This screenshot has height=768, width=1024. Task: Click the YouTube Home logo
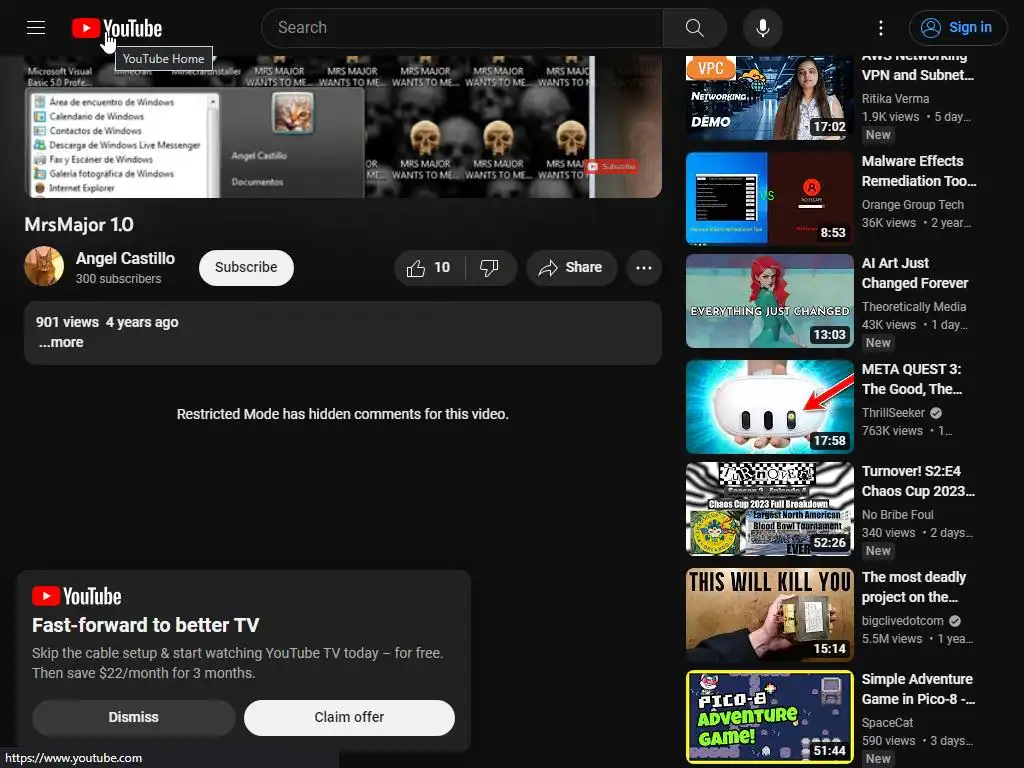pos(117,28)
